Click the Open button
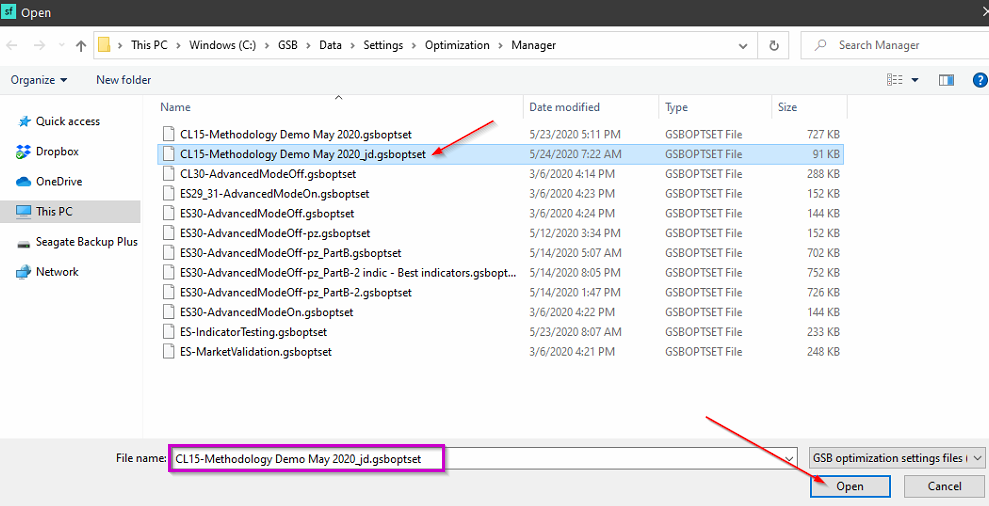 849,486
